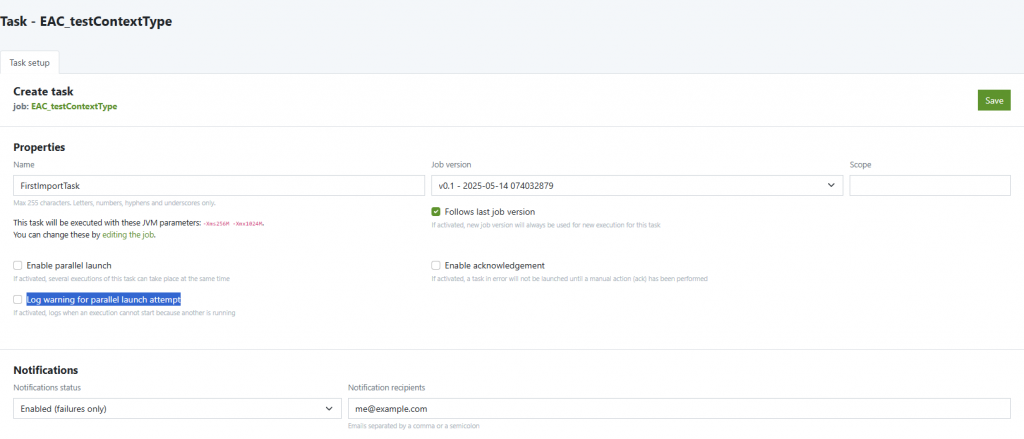Click the 'Emails separated by a comma' hint
The width and height of the screenshot is (1024, 439).
pos(412,427)
